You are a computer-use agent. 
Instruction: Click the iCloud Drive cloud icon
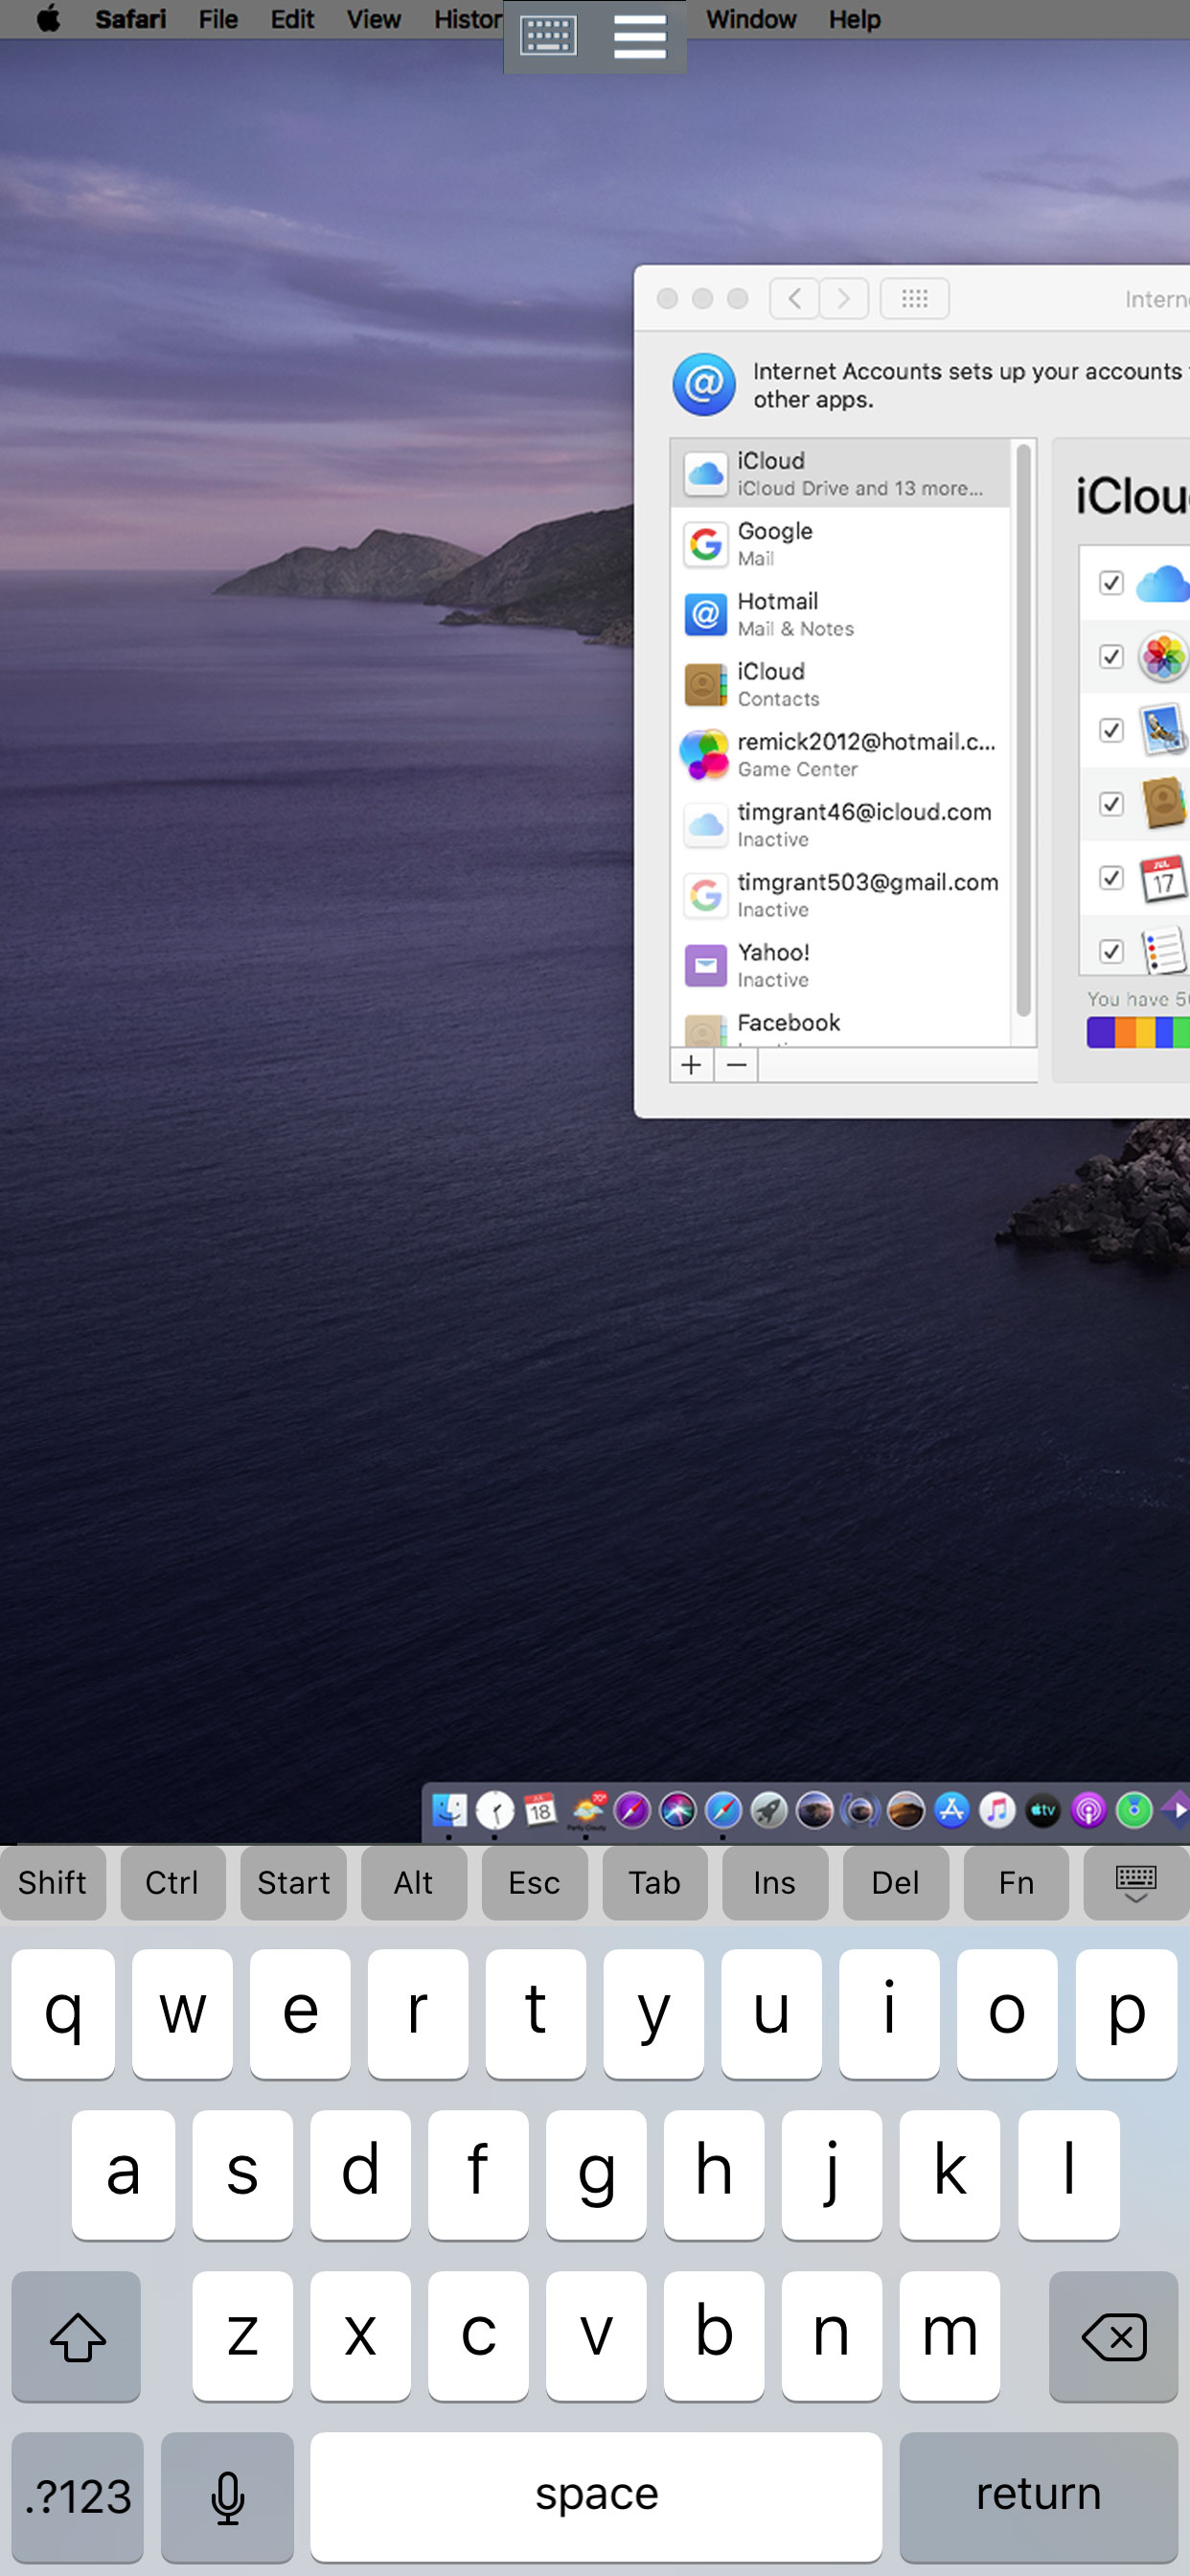pos(1163,583)
